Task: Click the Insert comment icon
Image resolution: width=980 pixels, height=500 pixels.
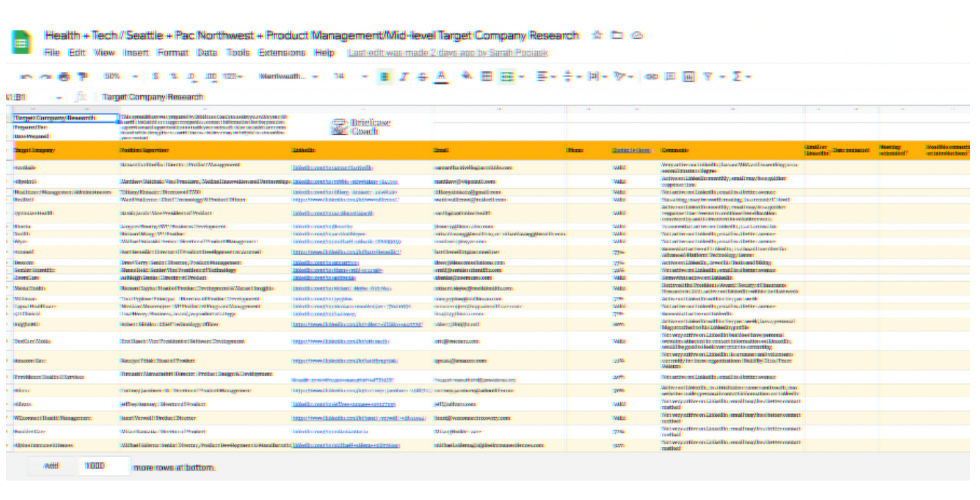Action: (670, 76)
